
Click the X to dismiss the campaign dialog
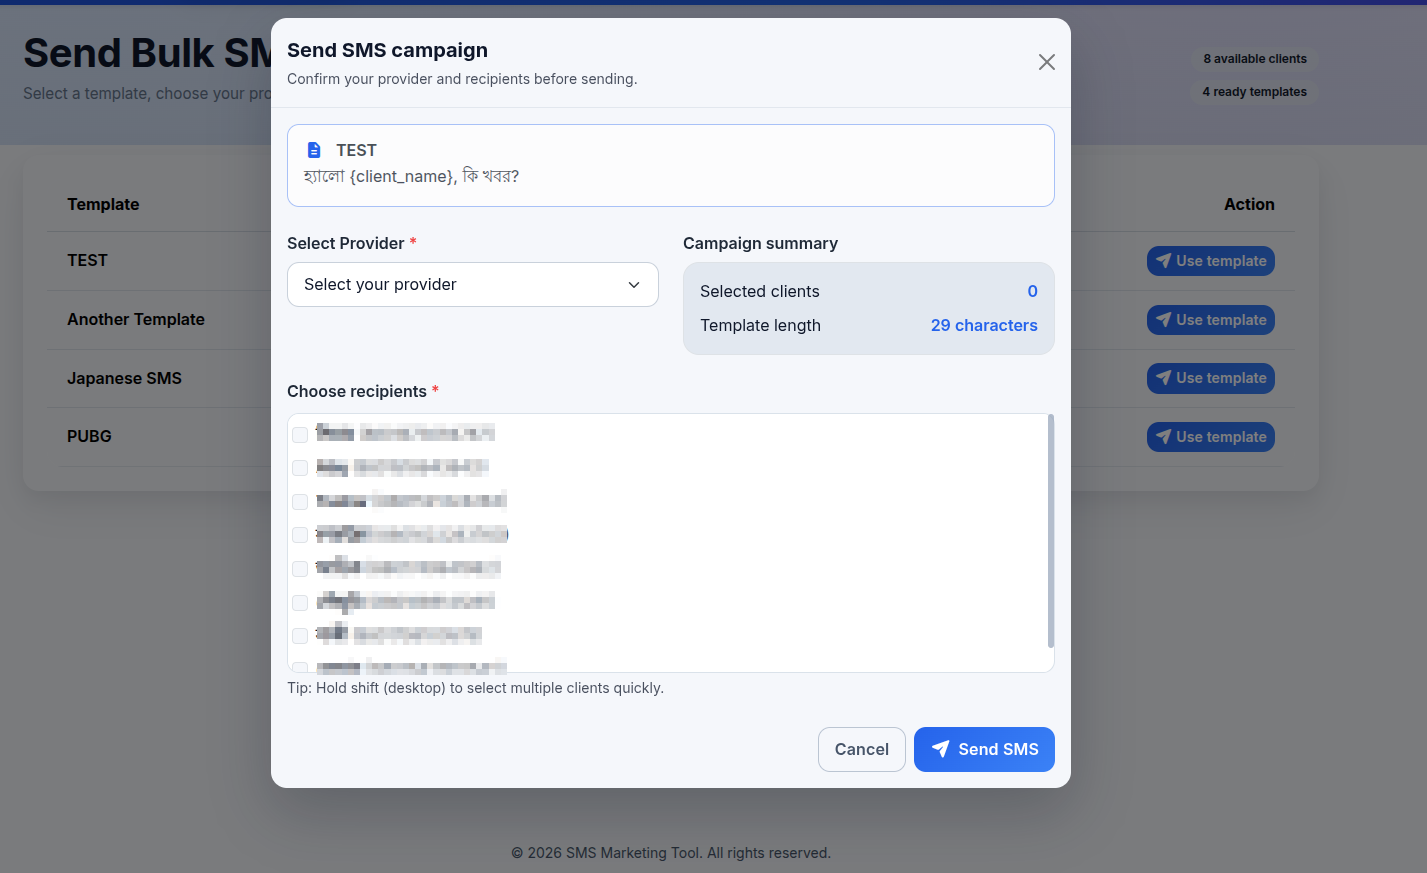pos(1046,62)
